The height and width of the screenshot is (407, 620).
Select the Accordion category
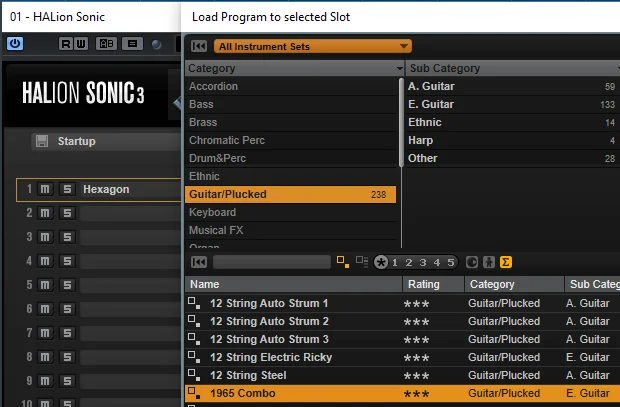pyautogui.click(x=291, y=86)
